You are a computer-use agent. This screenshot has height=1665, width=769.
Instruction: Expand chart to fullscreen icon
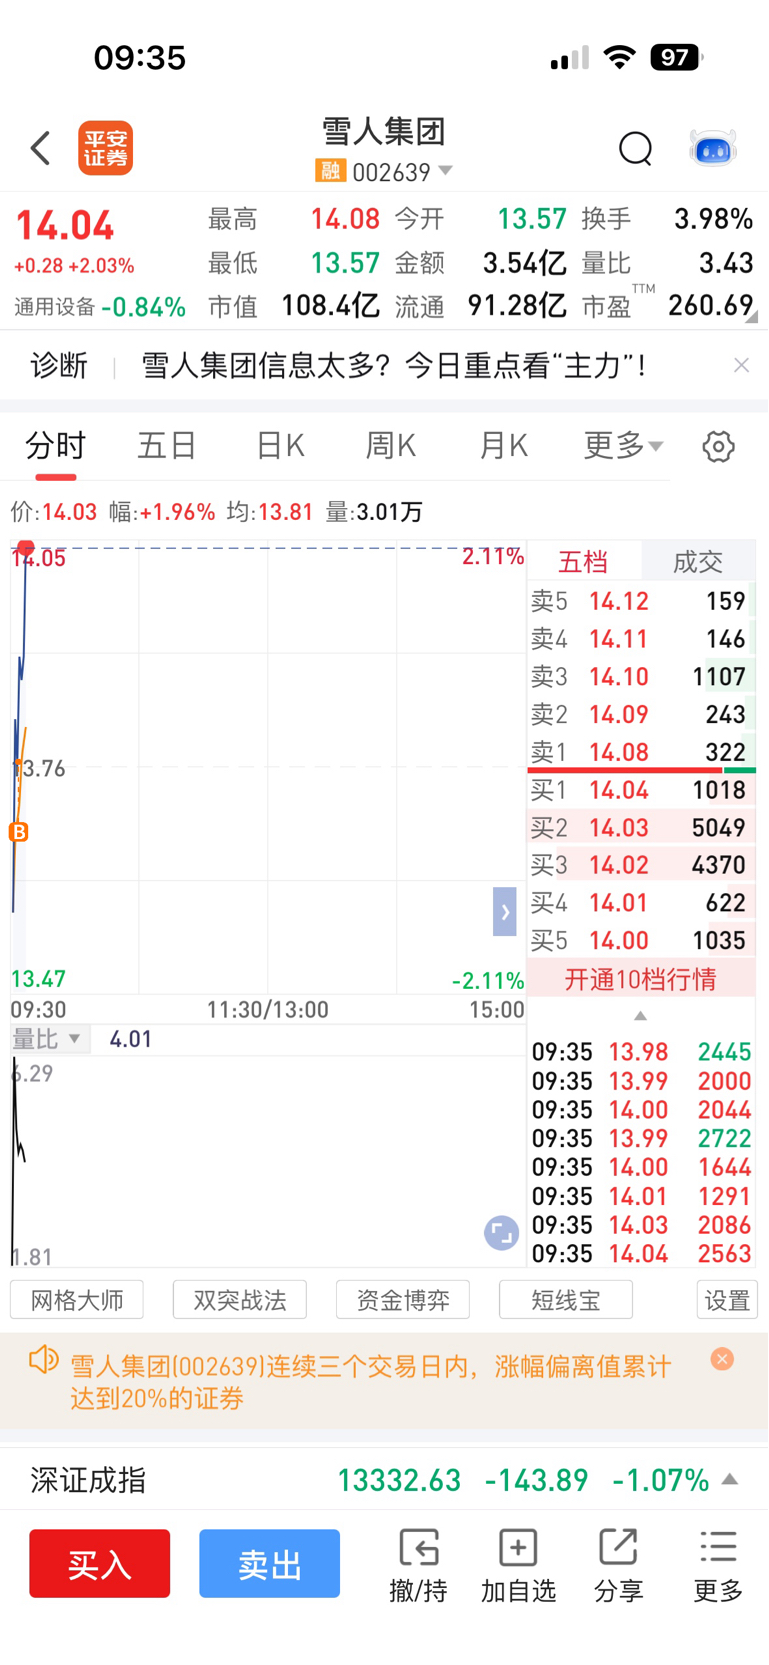(501, 1233)
